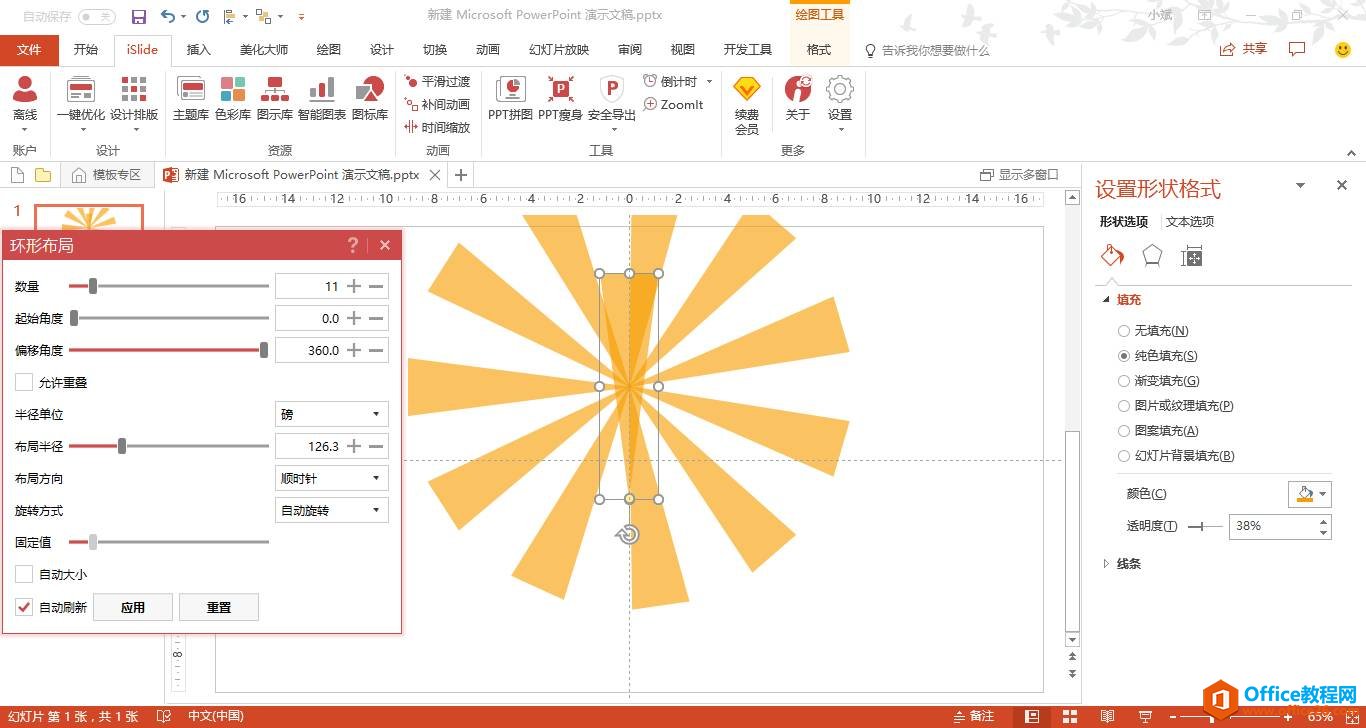1366x728 pixels.
Task: Open the 色彩库 color library
Action: point(232,97)
